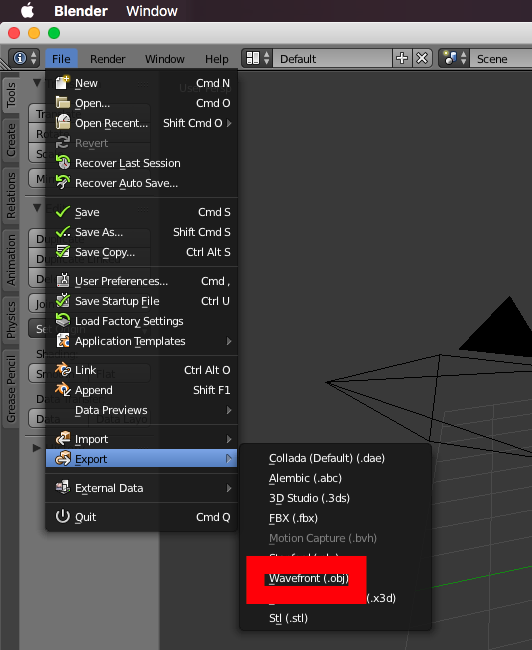Choose New from the File menu
Viewport: 532px width, 650px height.
(142, 83)
